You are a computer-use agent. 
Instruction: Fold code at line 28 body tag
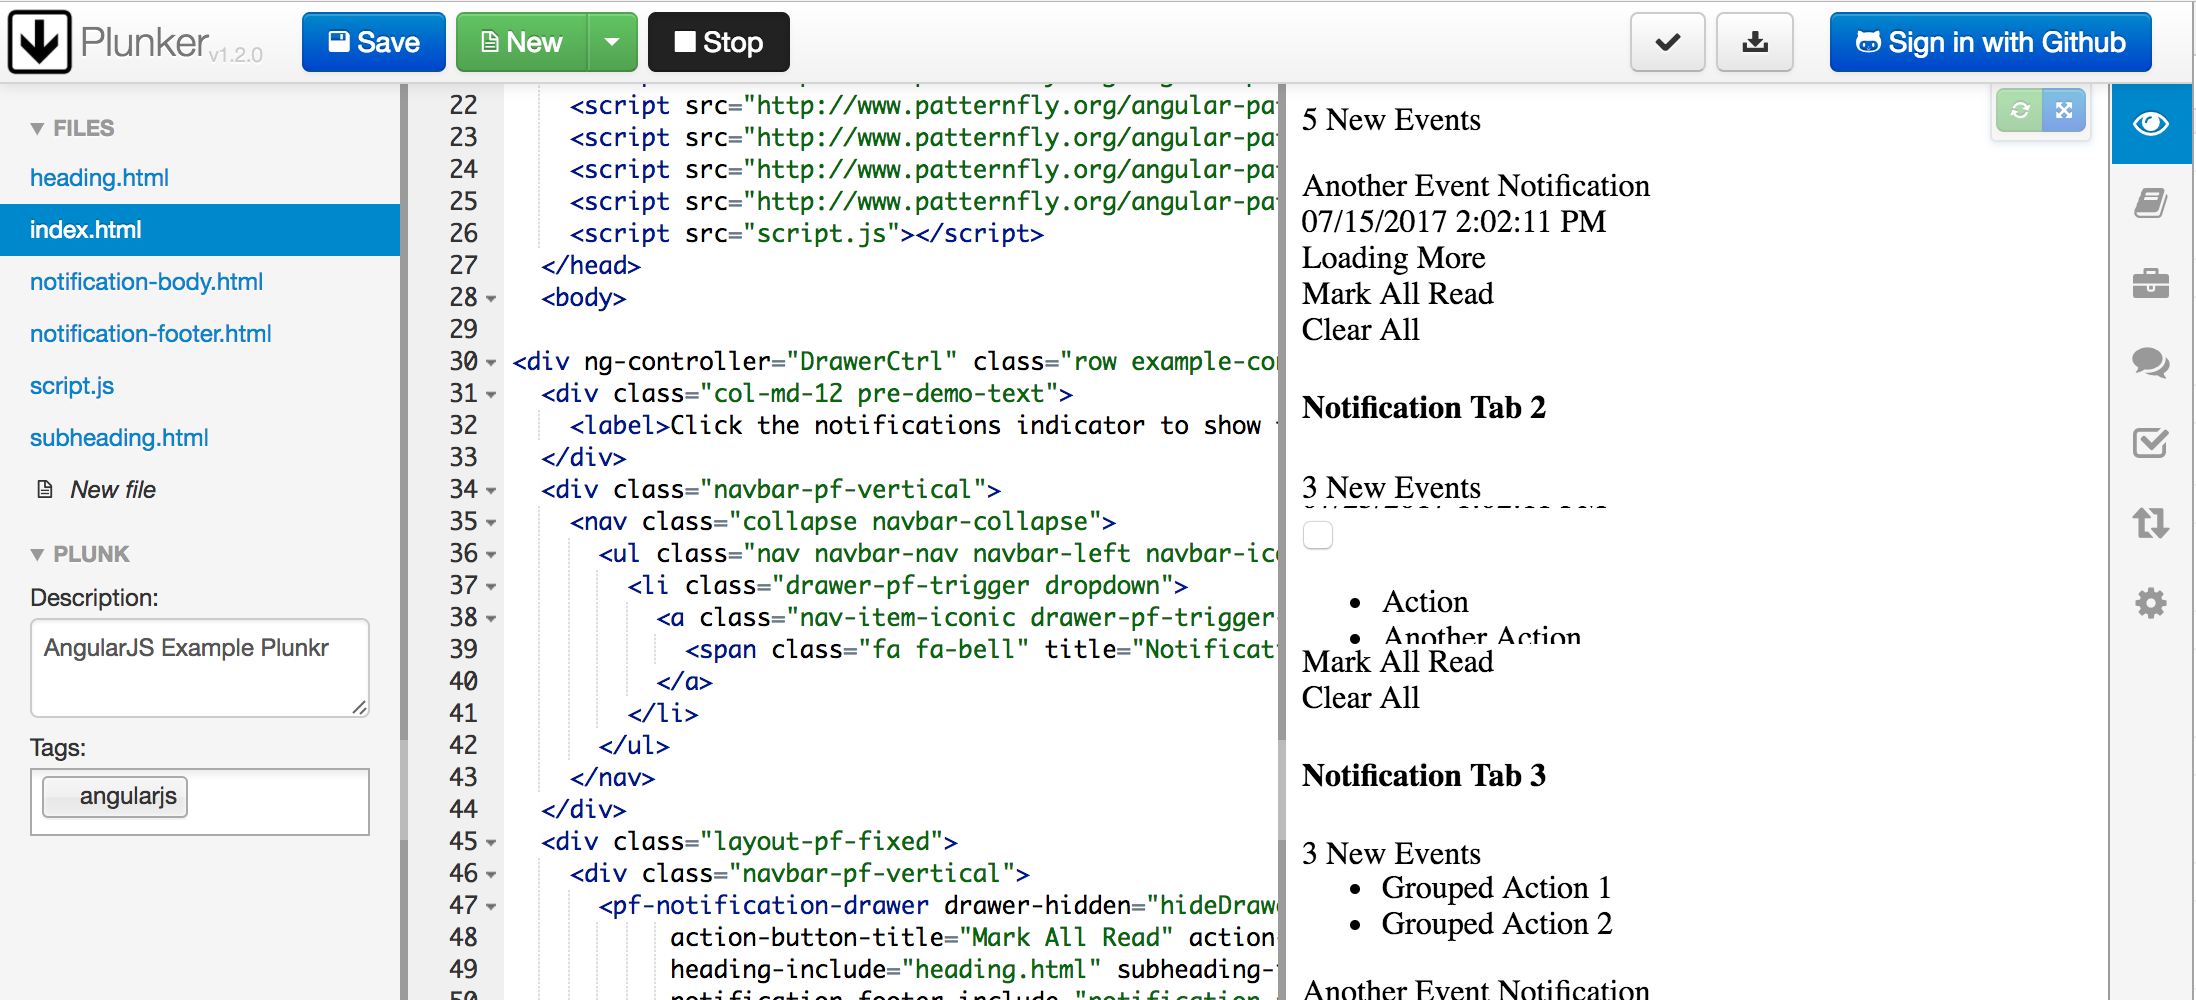tap(491, 298)
